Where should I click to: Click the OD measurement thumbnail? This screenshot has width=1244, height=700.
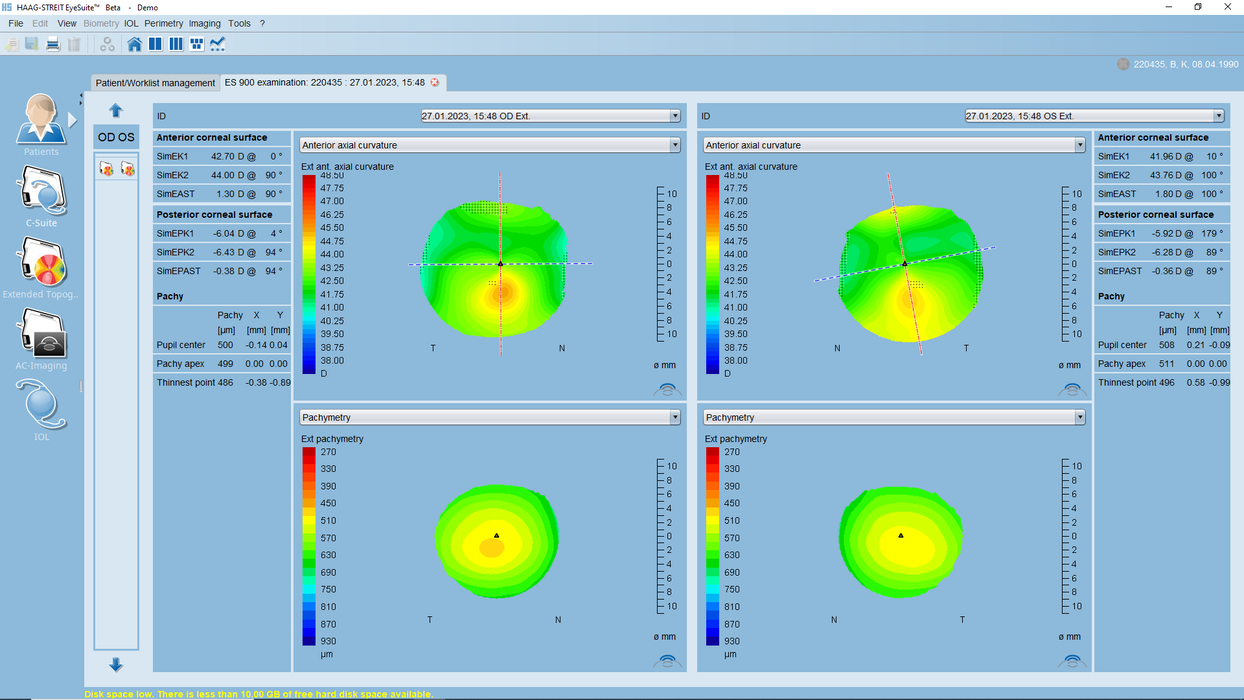106,169
